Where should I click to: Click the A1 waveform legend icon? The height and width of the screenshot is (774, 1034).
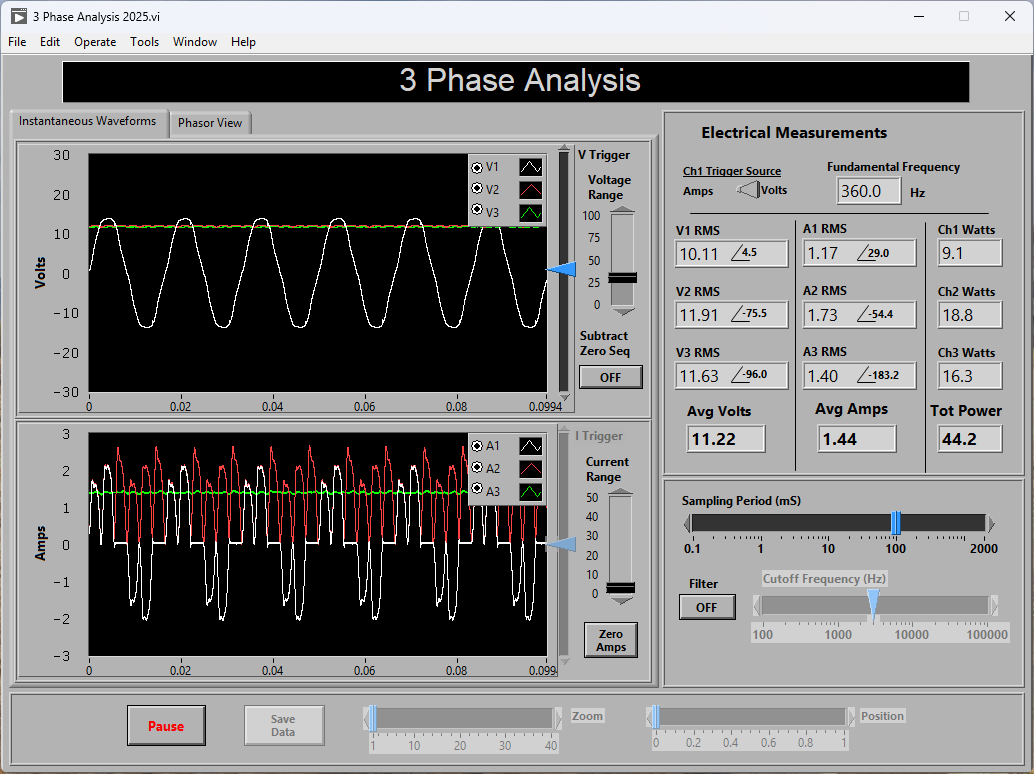tap(531, 446)
